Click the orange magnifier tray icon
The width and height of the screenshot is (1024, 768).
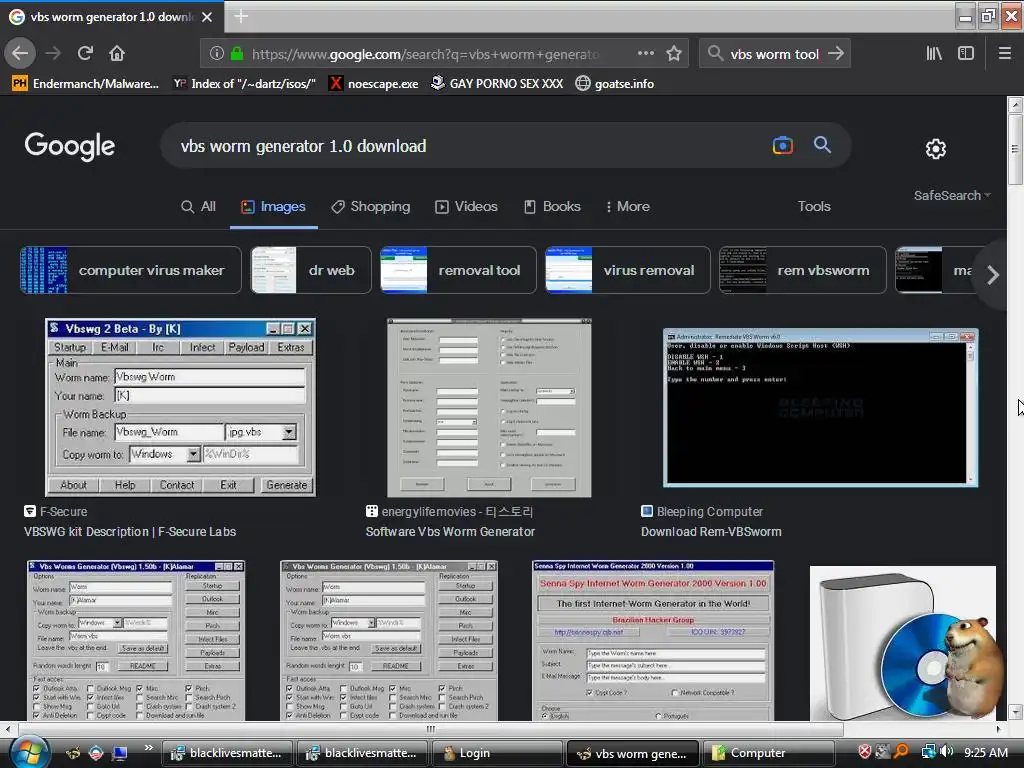tap(901, 752)
